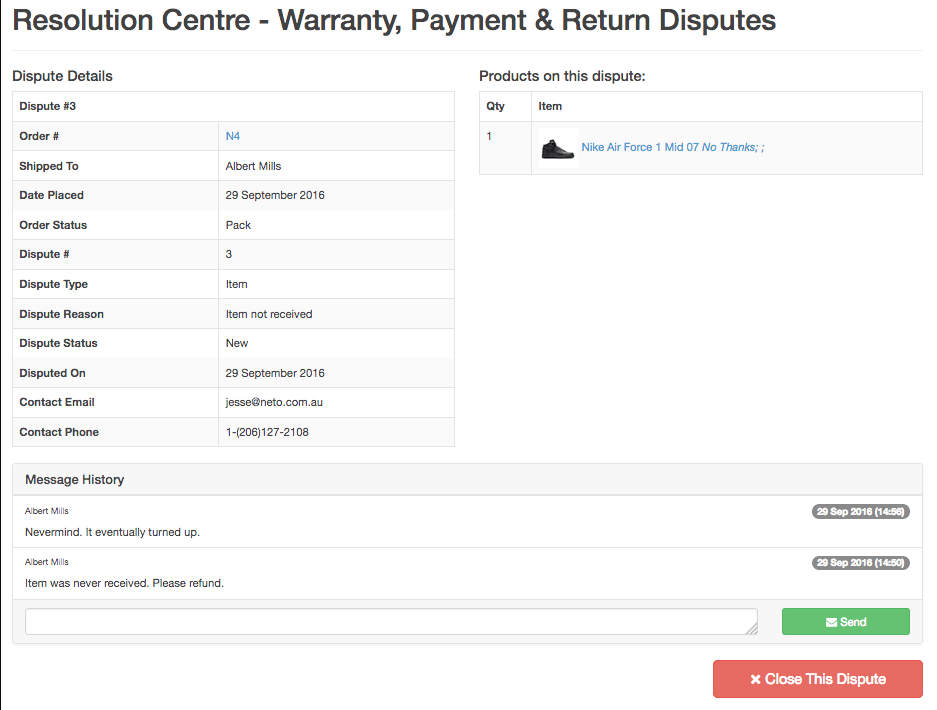This screenshot has width=937, height=710.
Task: Click the Resolution Centre page title
Action: pos(394,20)
